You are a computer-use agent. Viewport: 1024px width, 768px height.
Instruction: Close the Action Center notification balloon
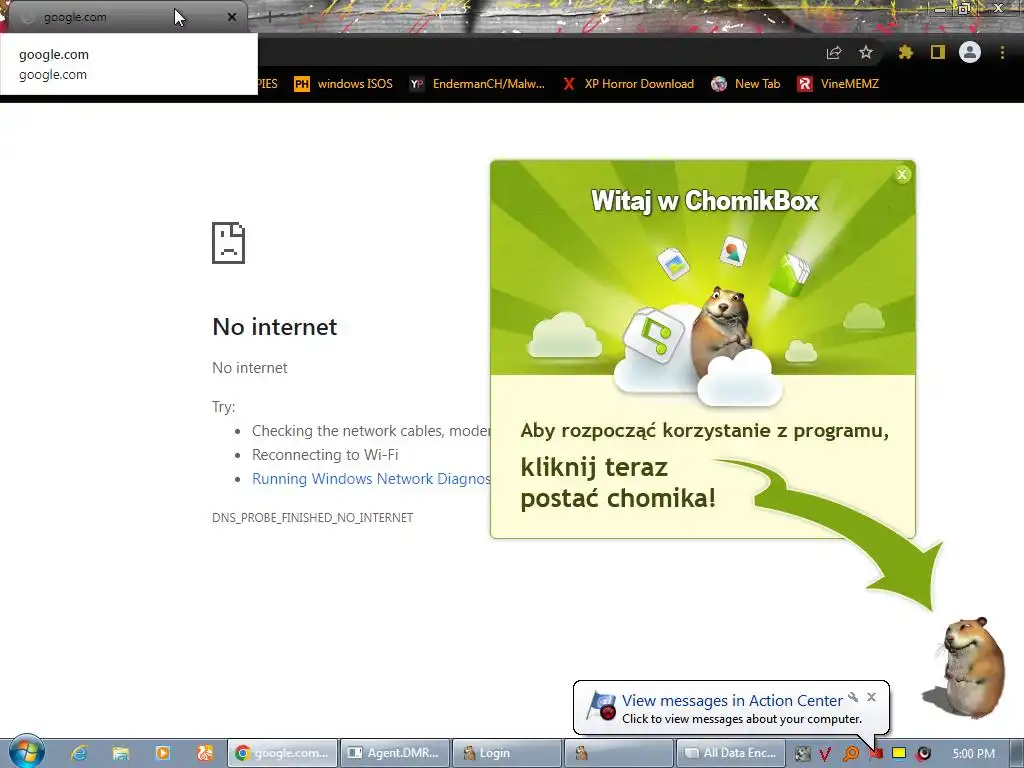(871, 697)
